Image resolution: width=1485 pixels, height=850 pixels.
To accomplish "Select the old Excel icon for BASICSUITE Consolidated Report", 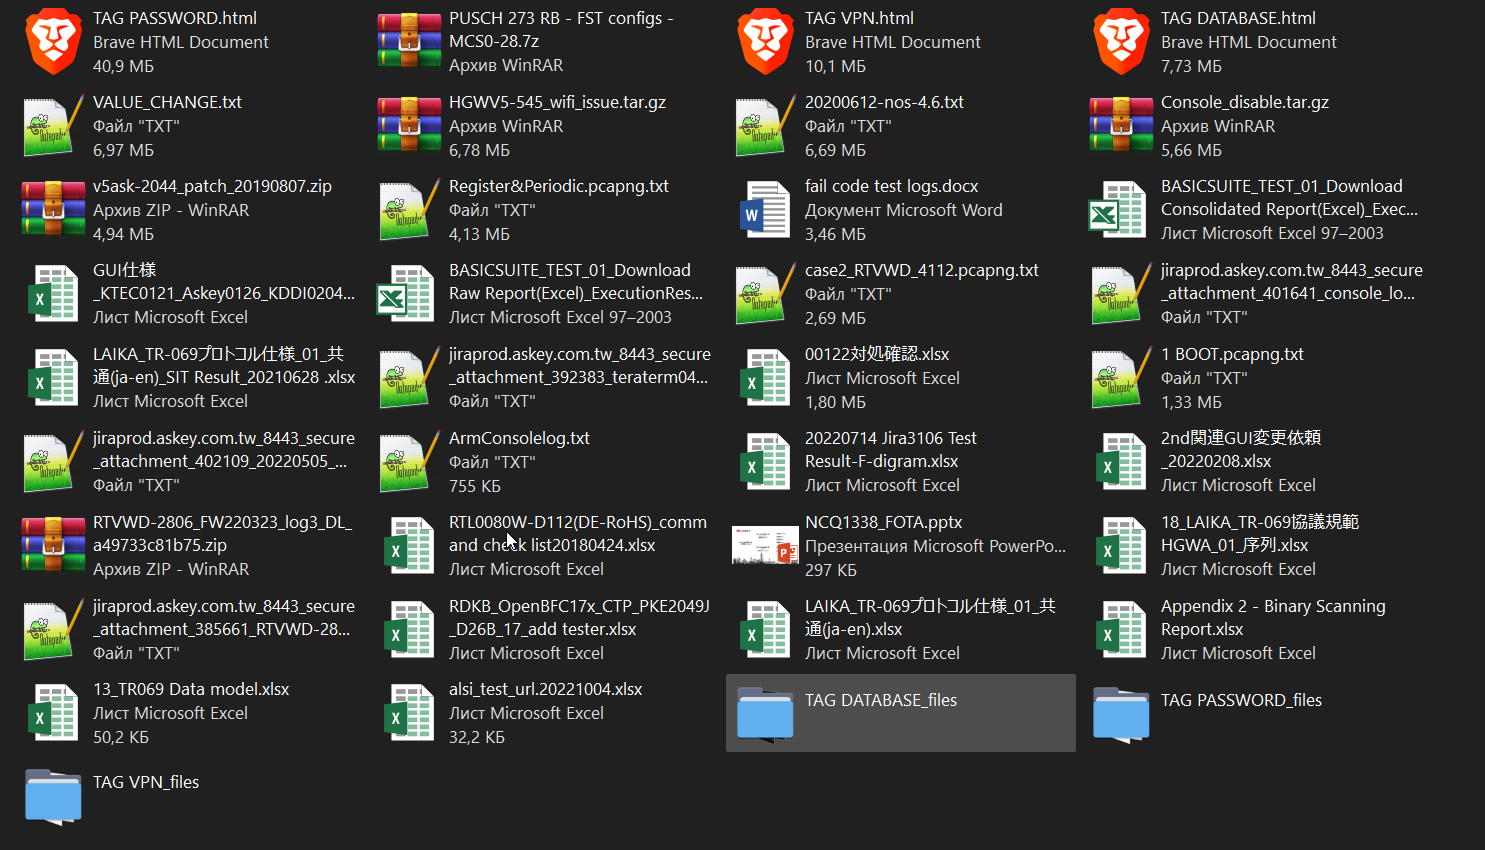I will click(1117, 210).
